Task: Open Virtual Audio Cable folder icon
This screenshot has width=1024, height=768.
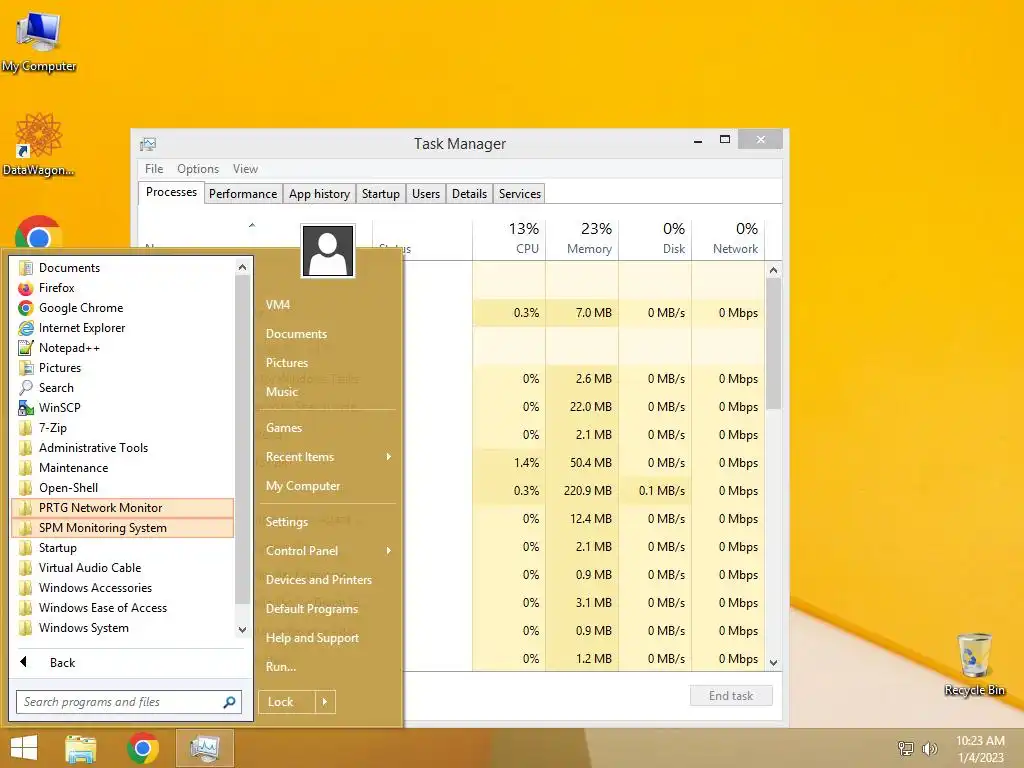Action: click(x=25, y=568)
